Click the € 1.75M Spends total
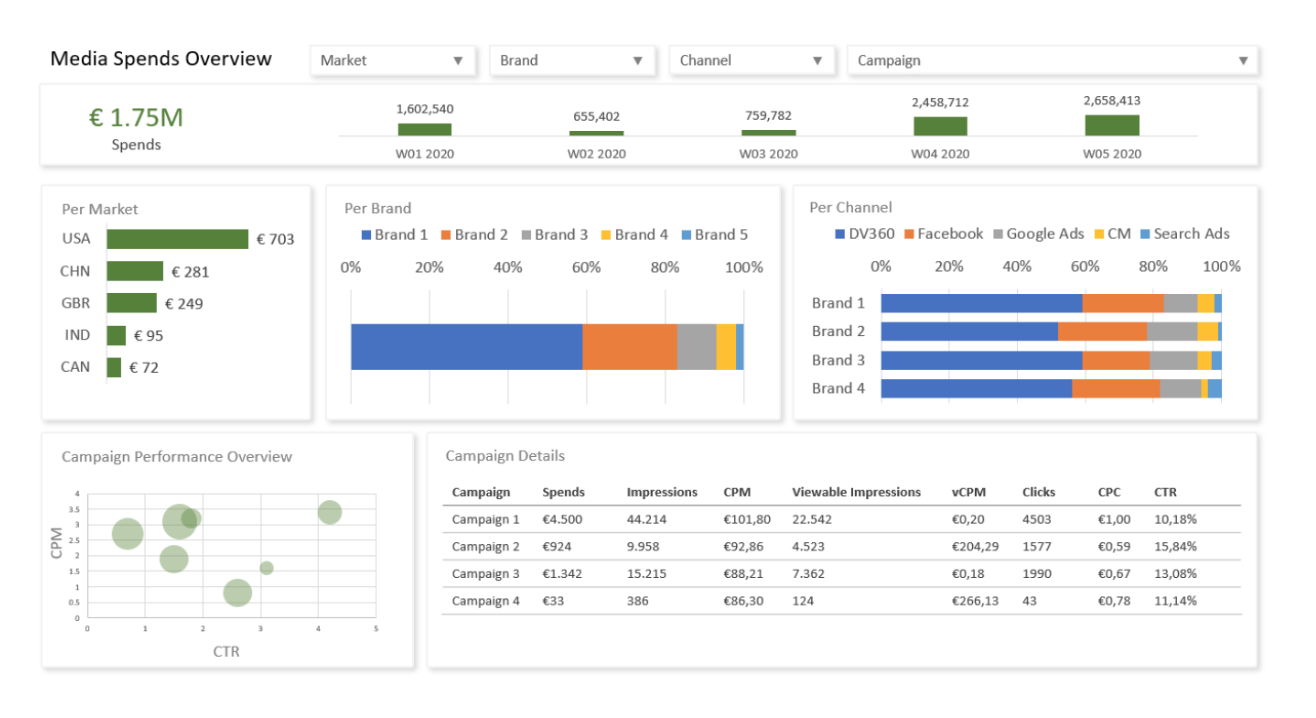Viewport: 1316px width, 718px height. [136, 118]
